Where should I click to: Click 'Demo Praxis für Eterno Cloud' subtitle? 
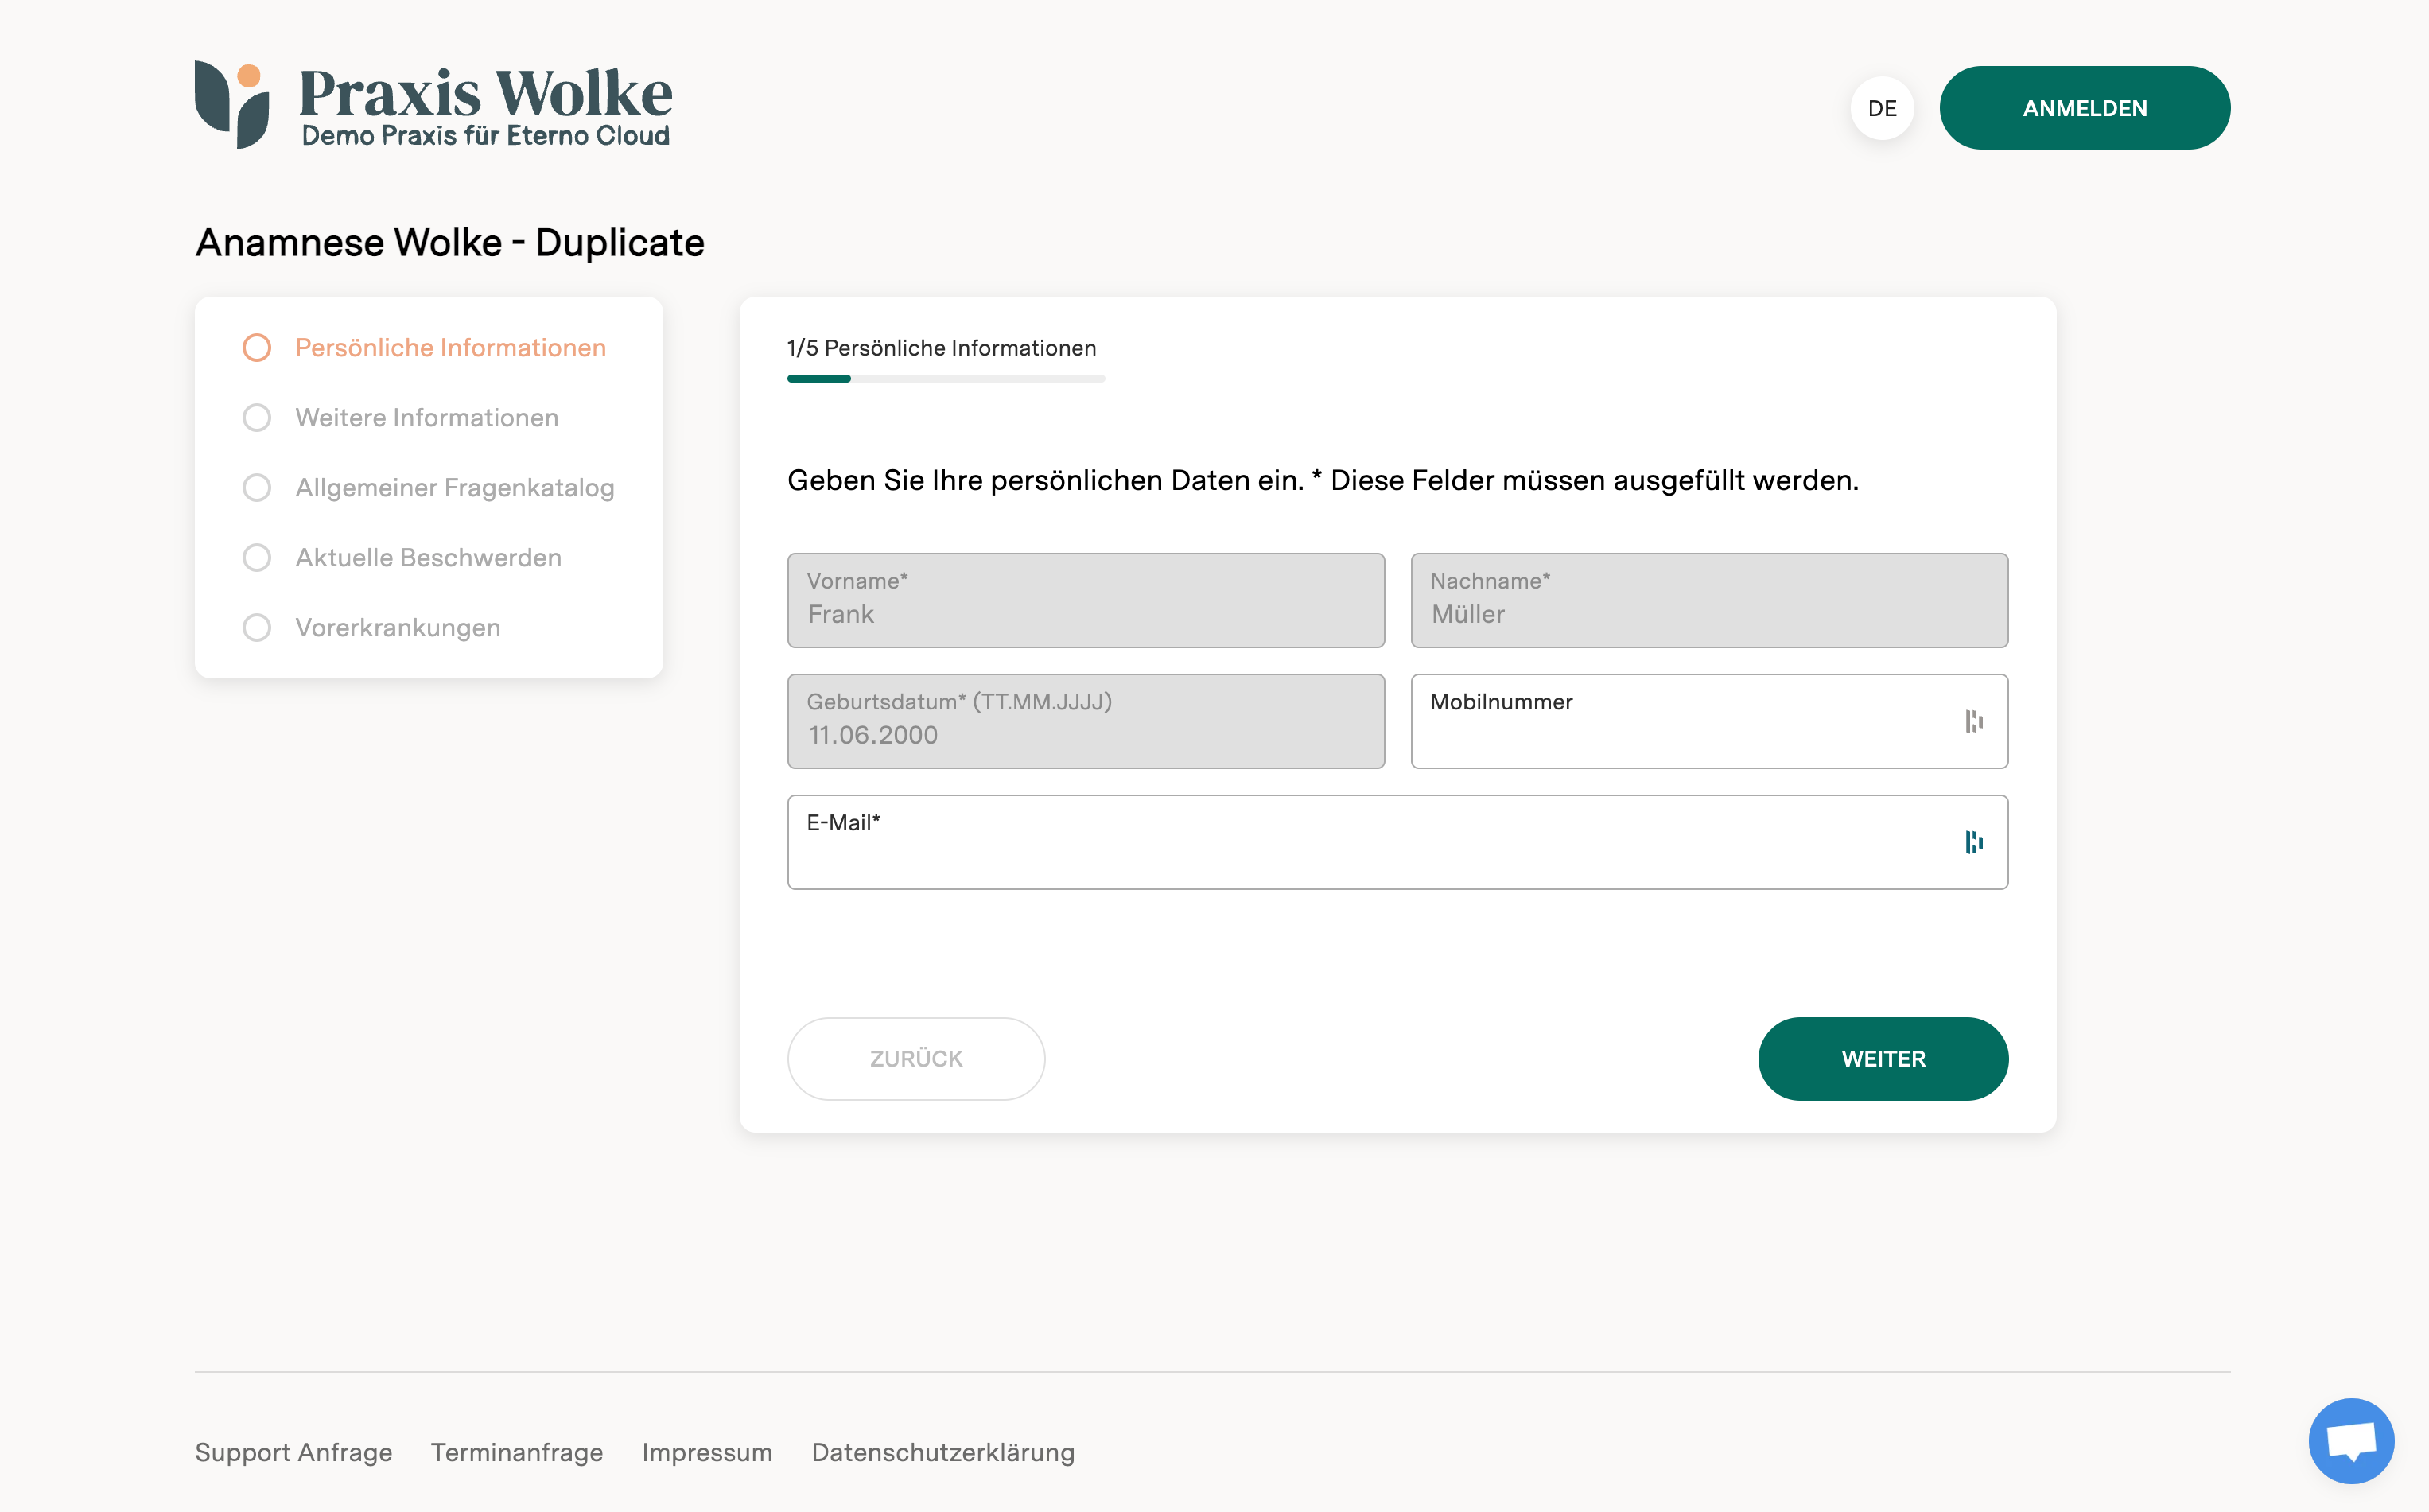click(486, 135)
